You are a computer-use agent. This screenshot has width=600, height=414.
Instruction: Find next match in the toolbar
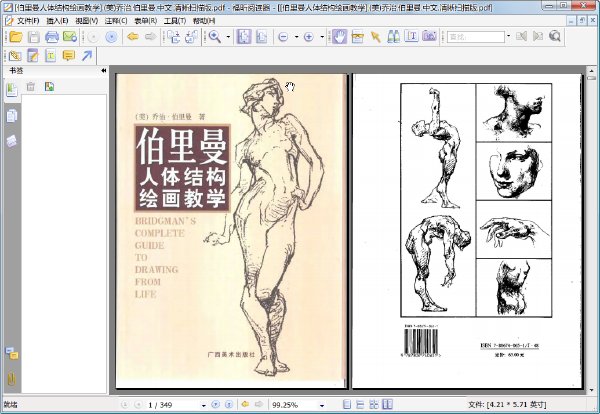click(x=538, y=36)
